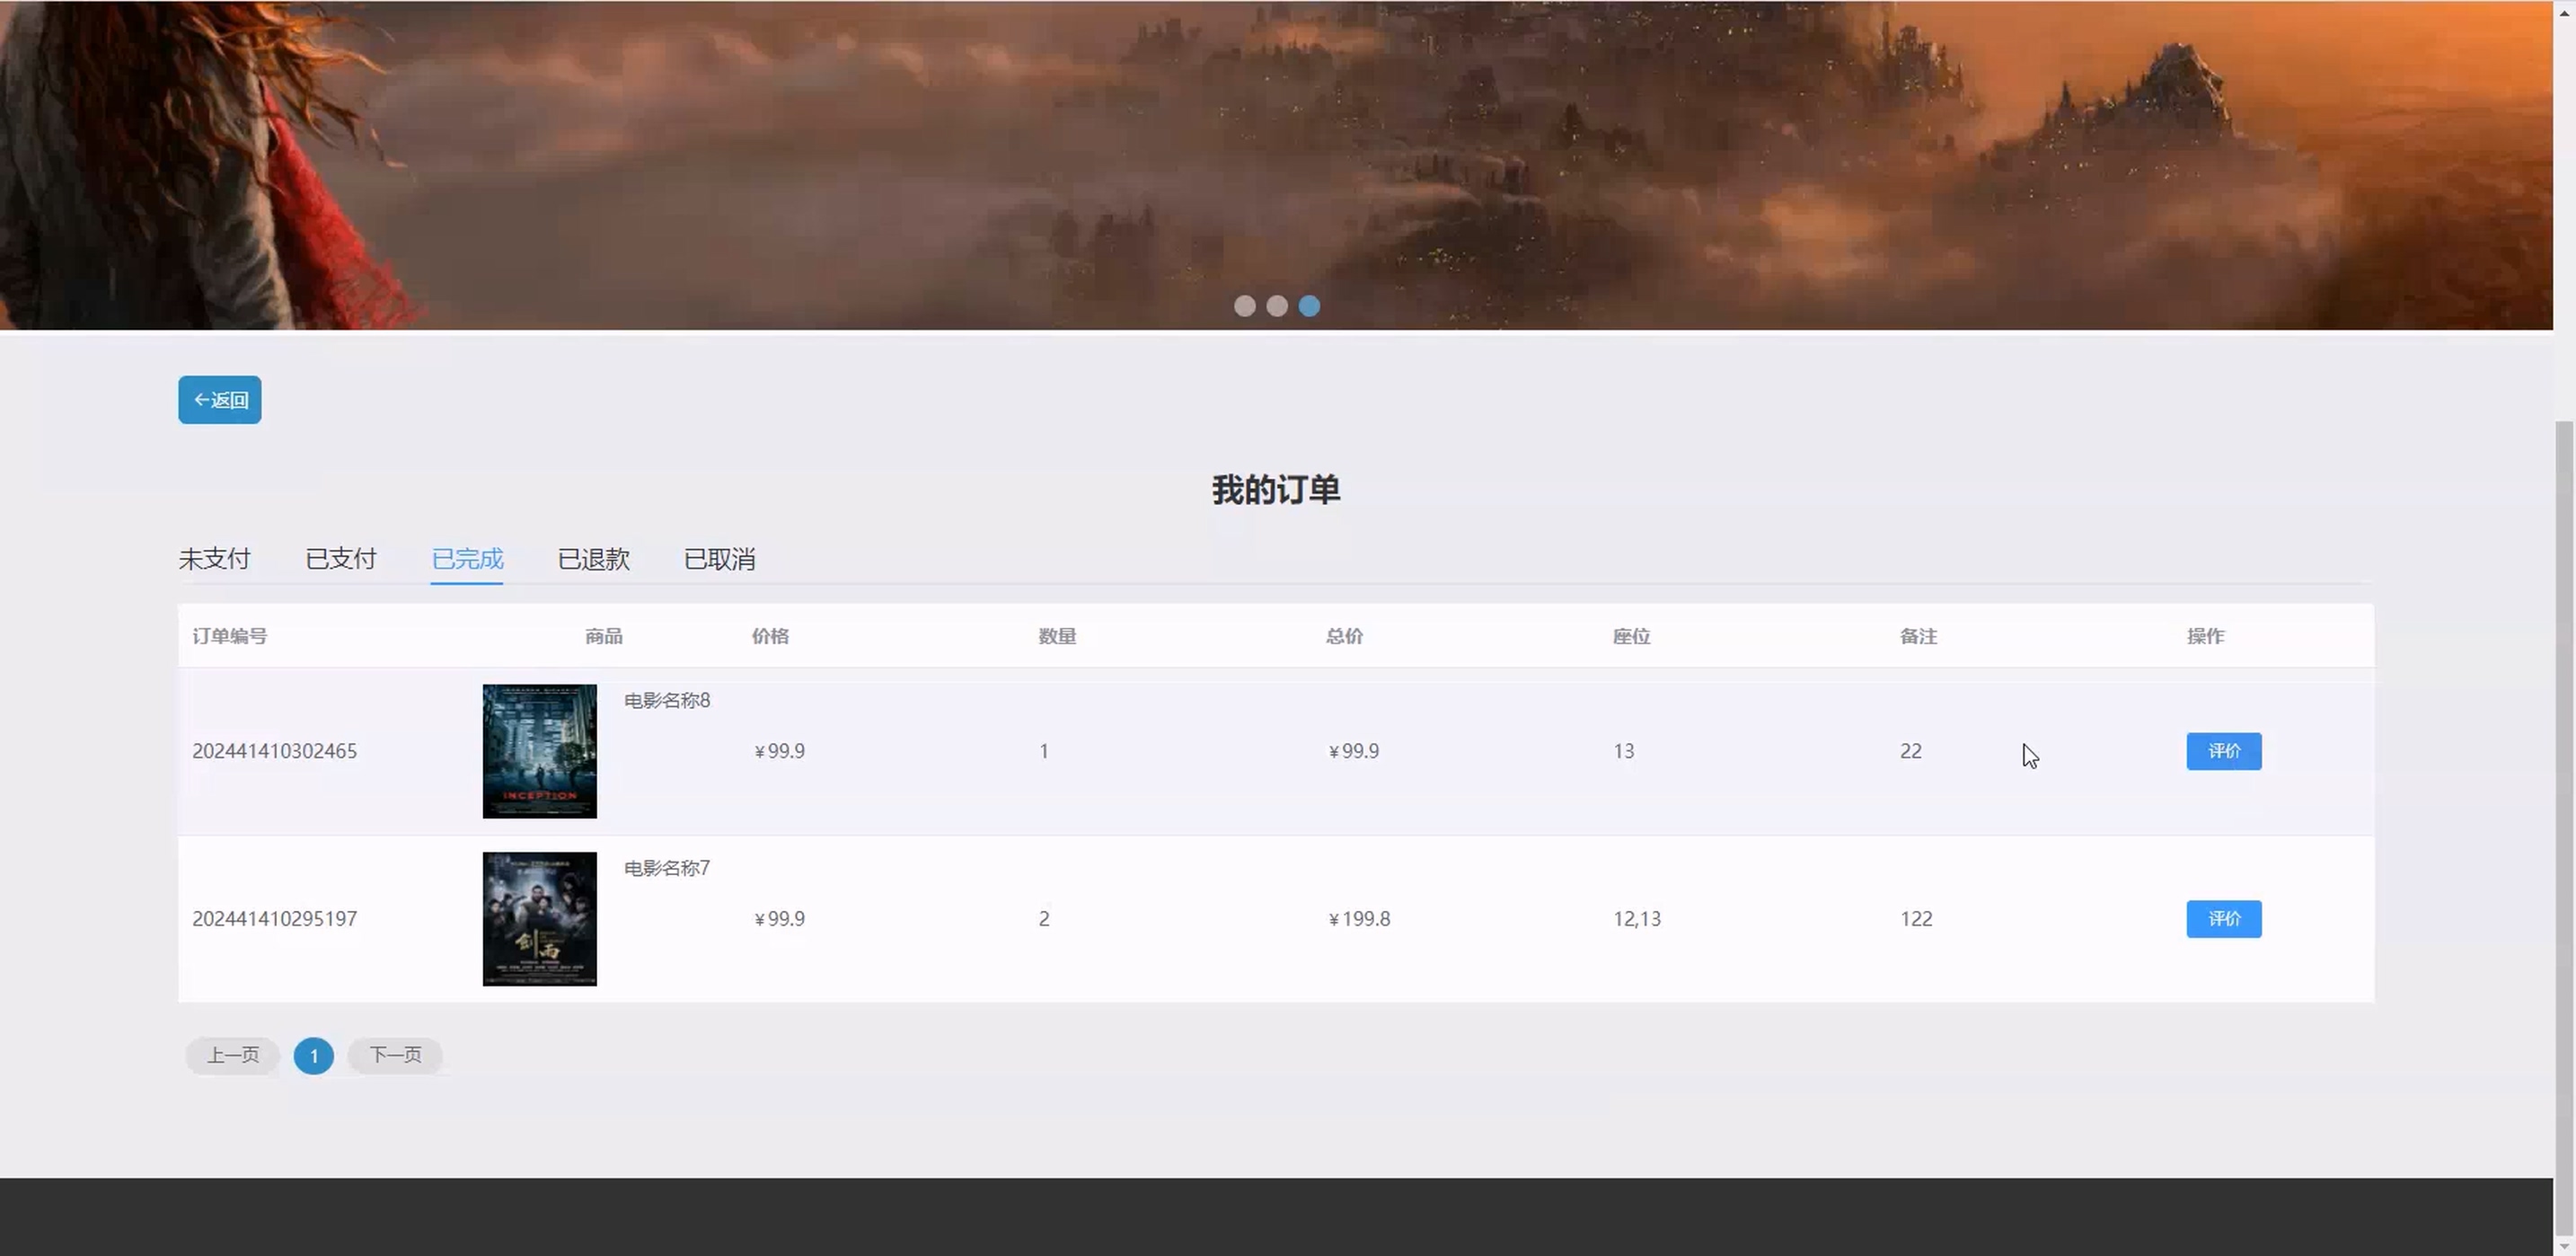
Task: Go to next page with 下一页
Action: click(x=395, y=1055)
